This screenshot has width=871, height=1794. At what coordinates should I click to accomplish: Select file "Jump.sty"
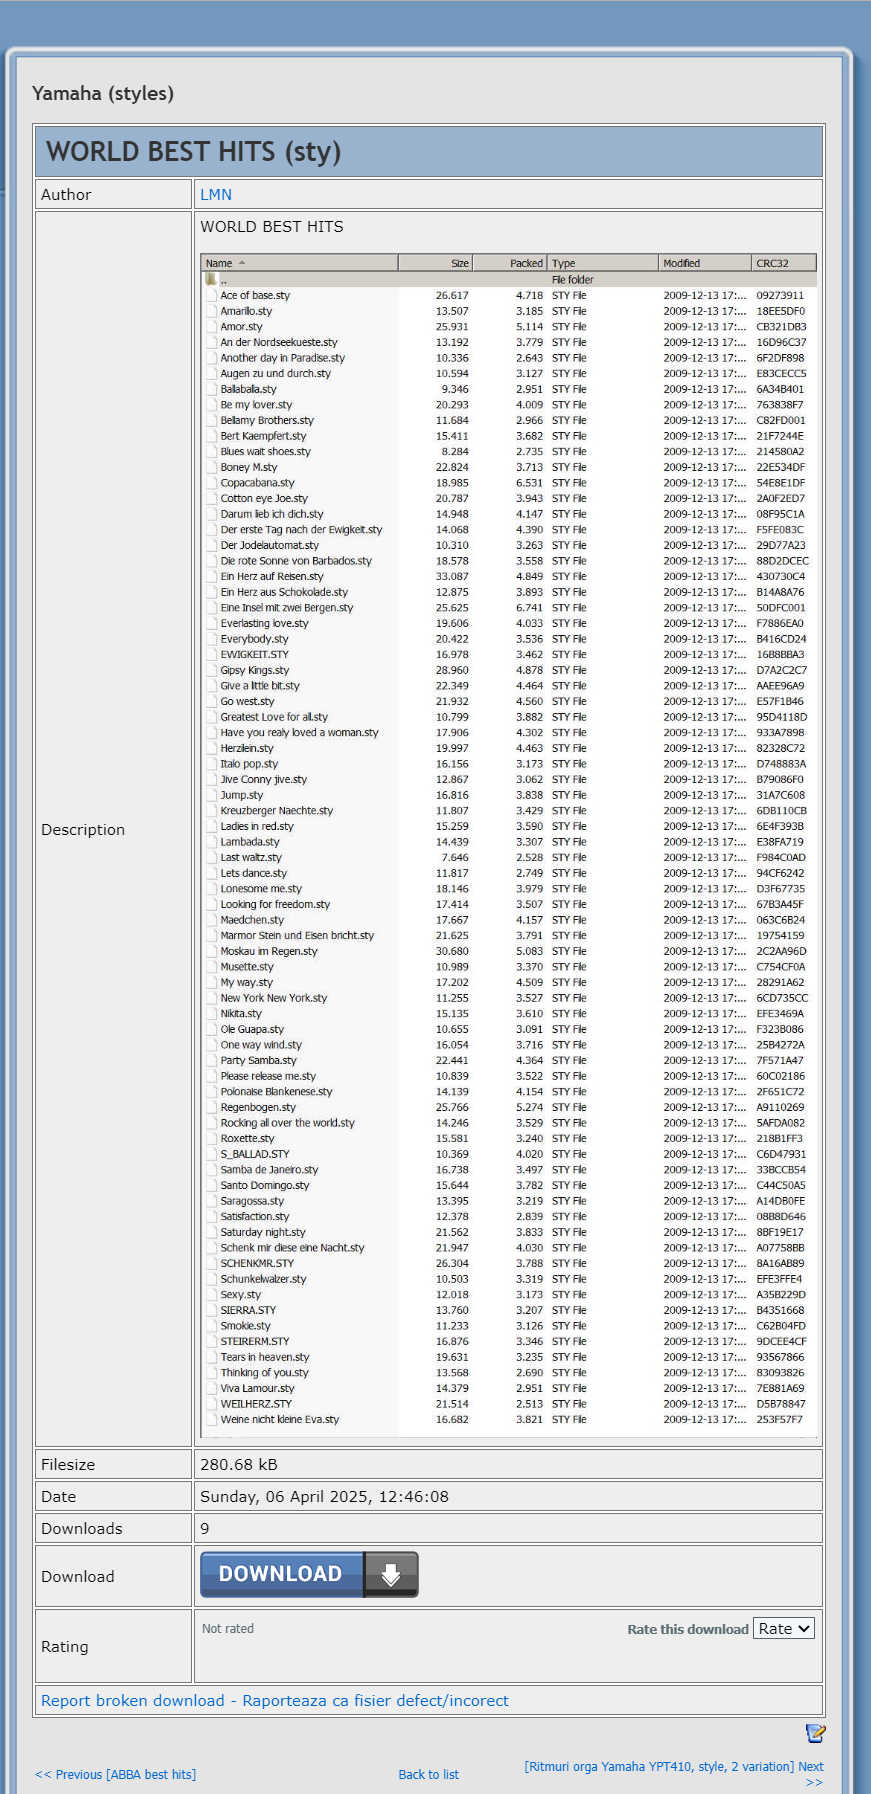pos(242,795)
